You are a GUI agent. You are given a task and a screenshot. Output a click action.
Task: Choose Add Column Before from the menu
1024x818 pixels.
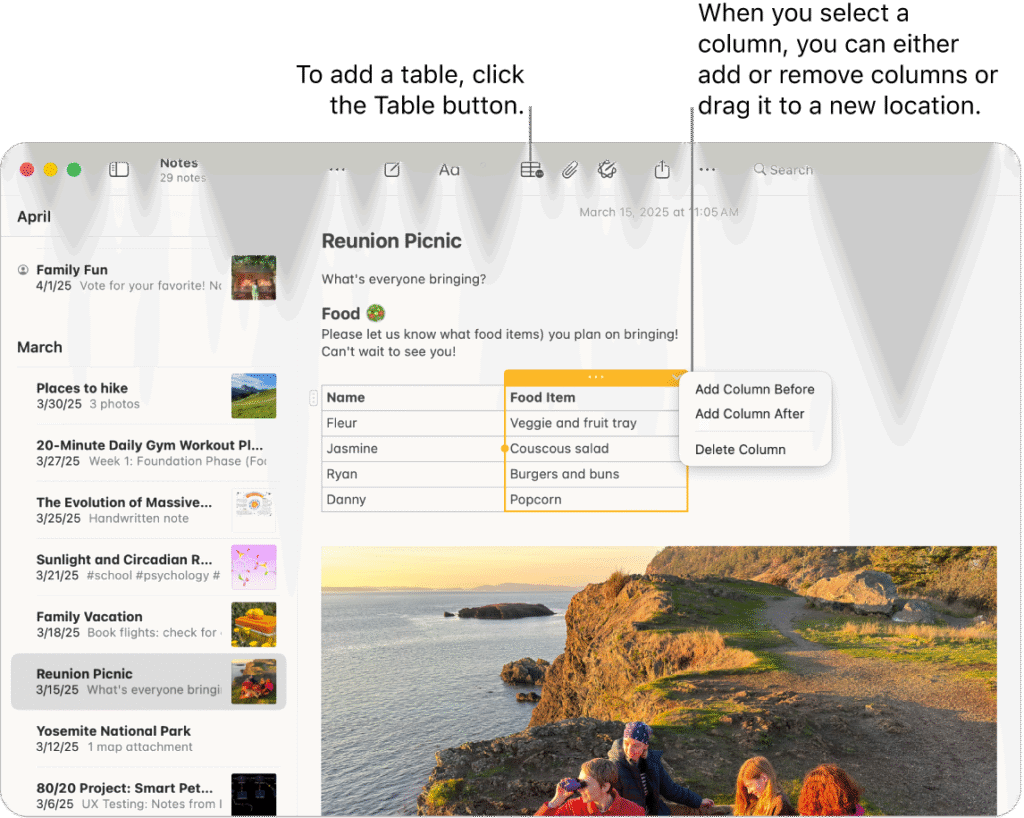pyautogui.click(x=754, y=390)
